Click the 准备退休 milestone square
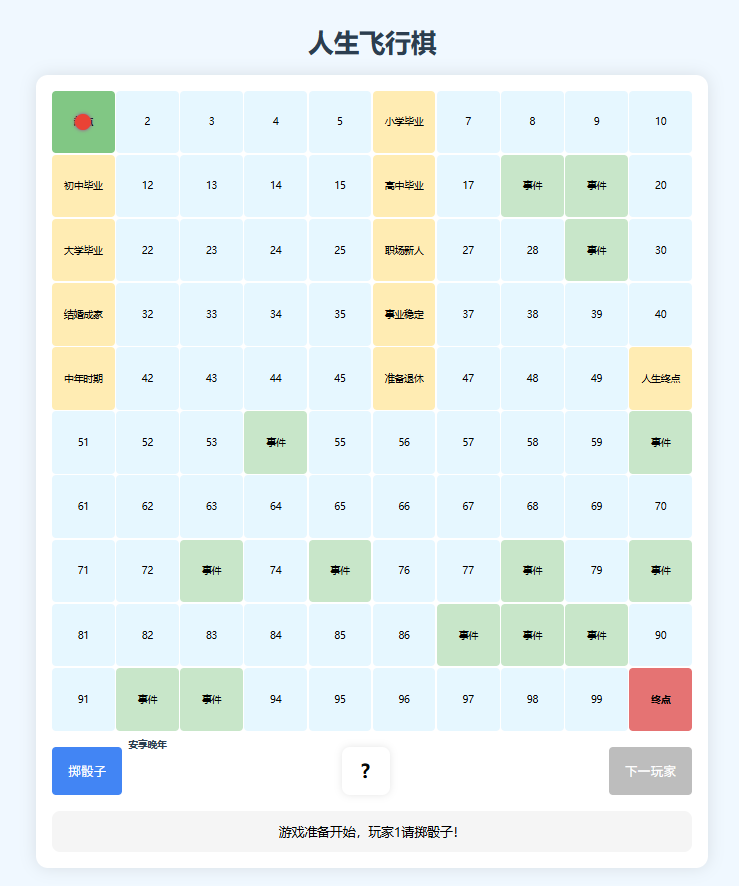 click(x=404, y=378)
